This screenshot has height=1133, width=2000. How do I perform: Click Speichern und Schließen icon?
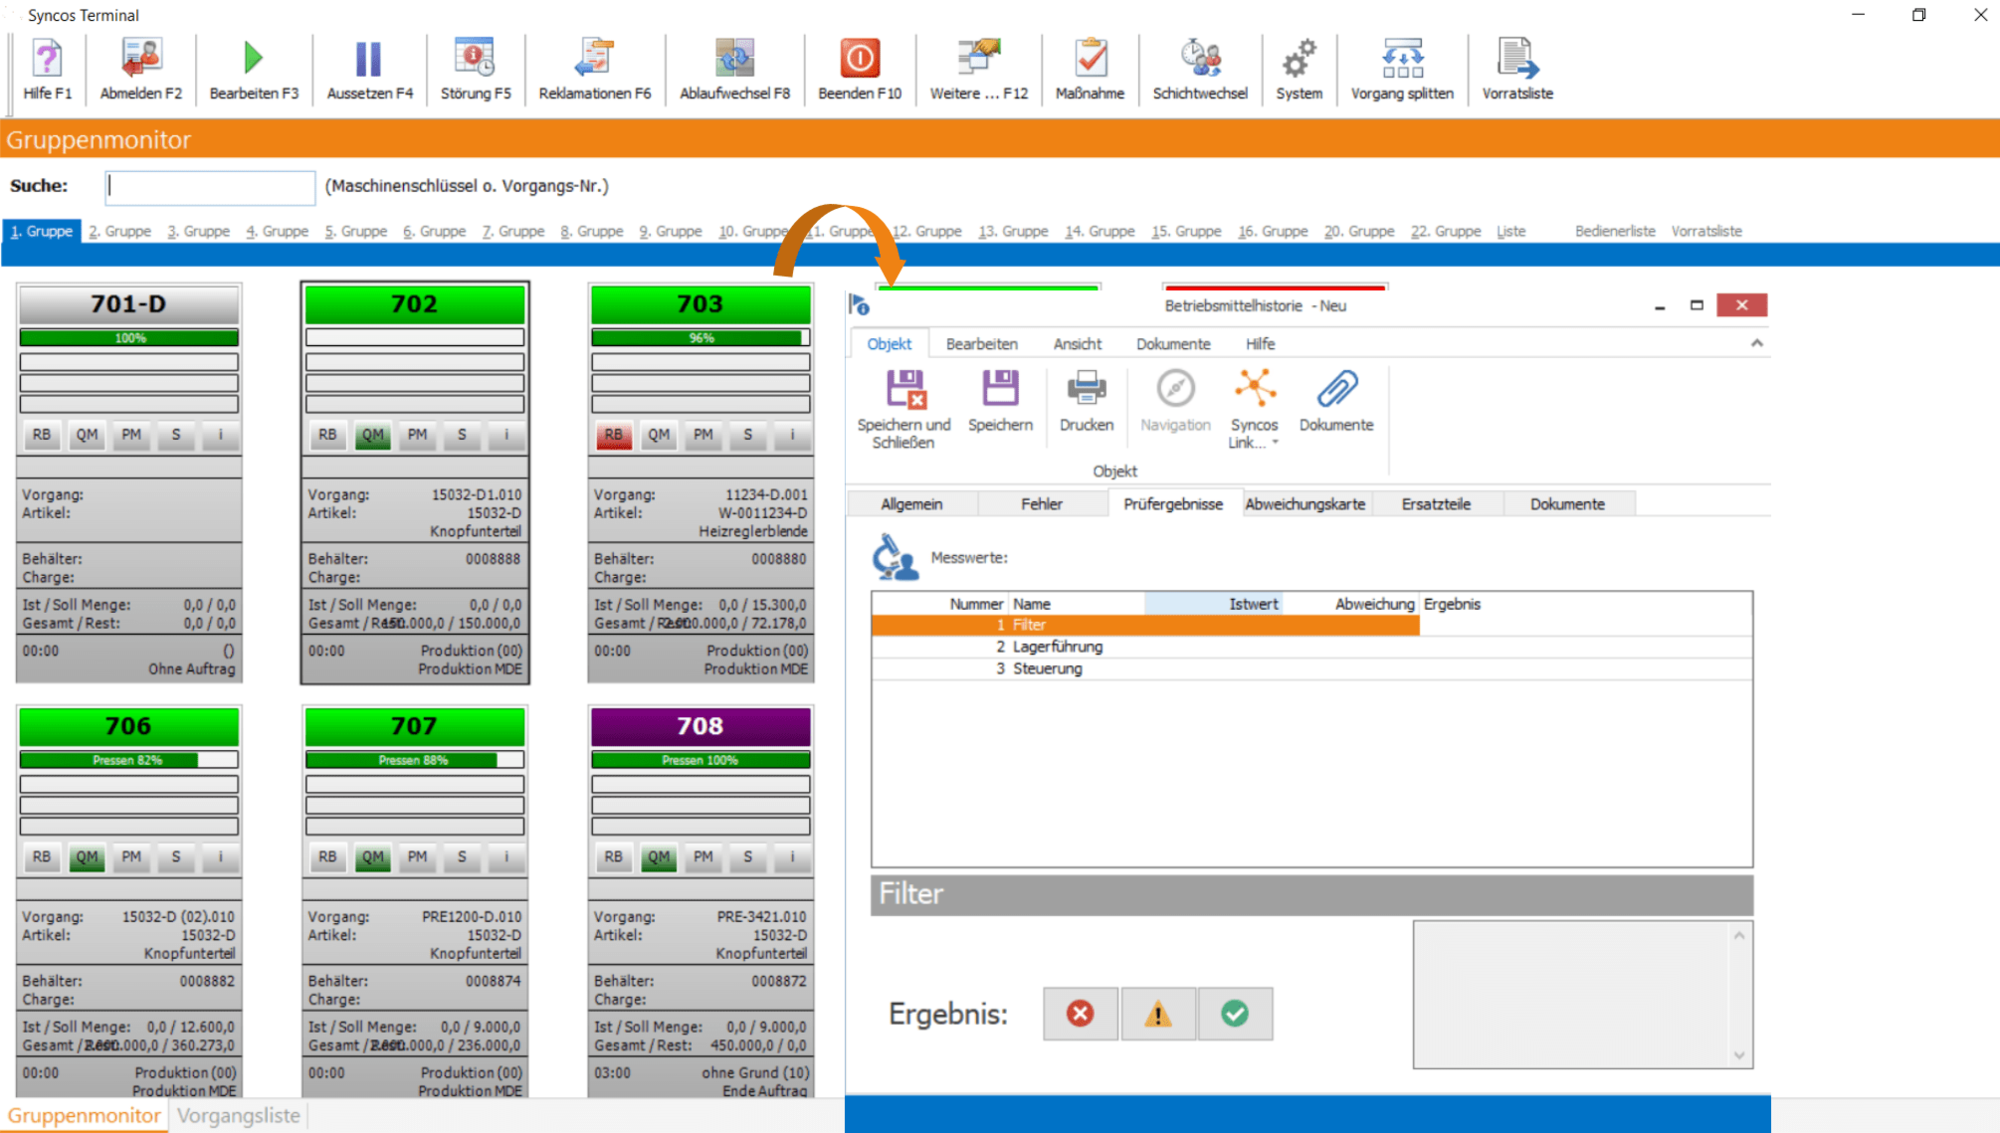(905, 389)
